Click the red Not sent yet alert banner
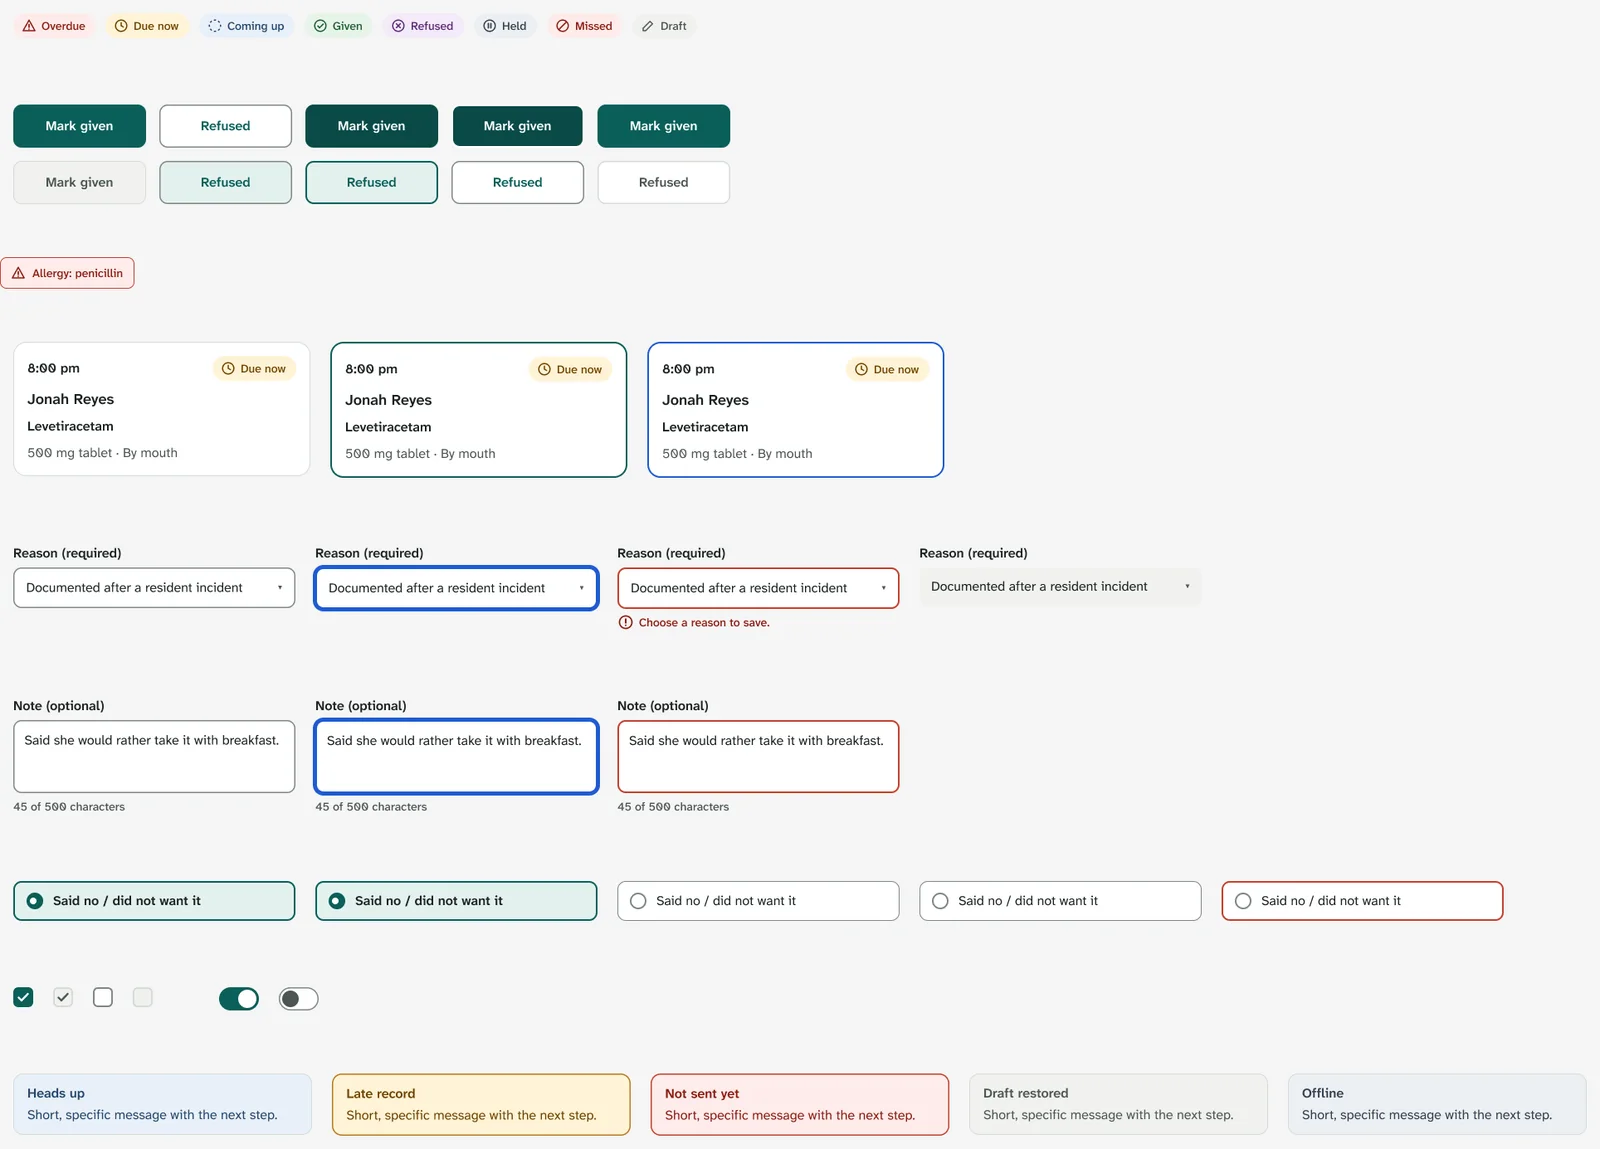Screen dimensions: 1600x1149 (800, 1104)
